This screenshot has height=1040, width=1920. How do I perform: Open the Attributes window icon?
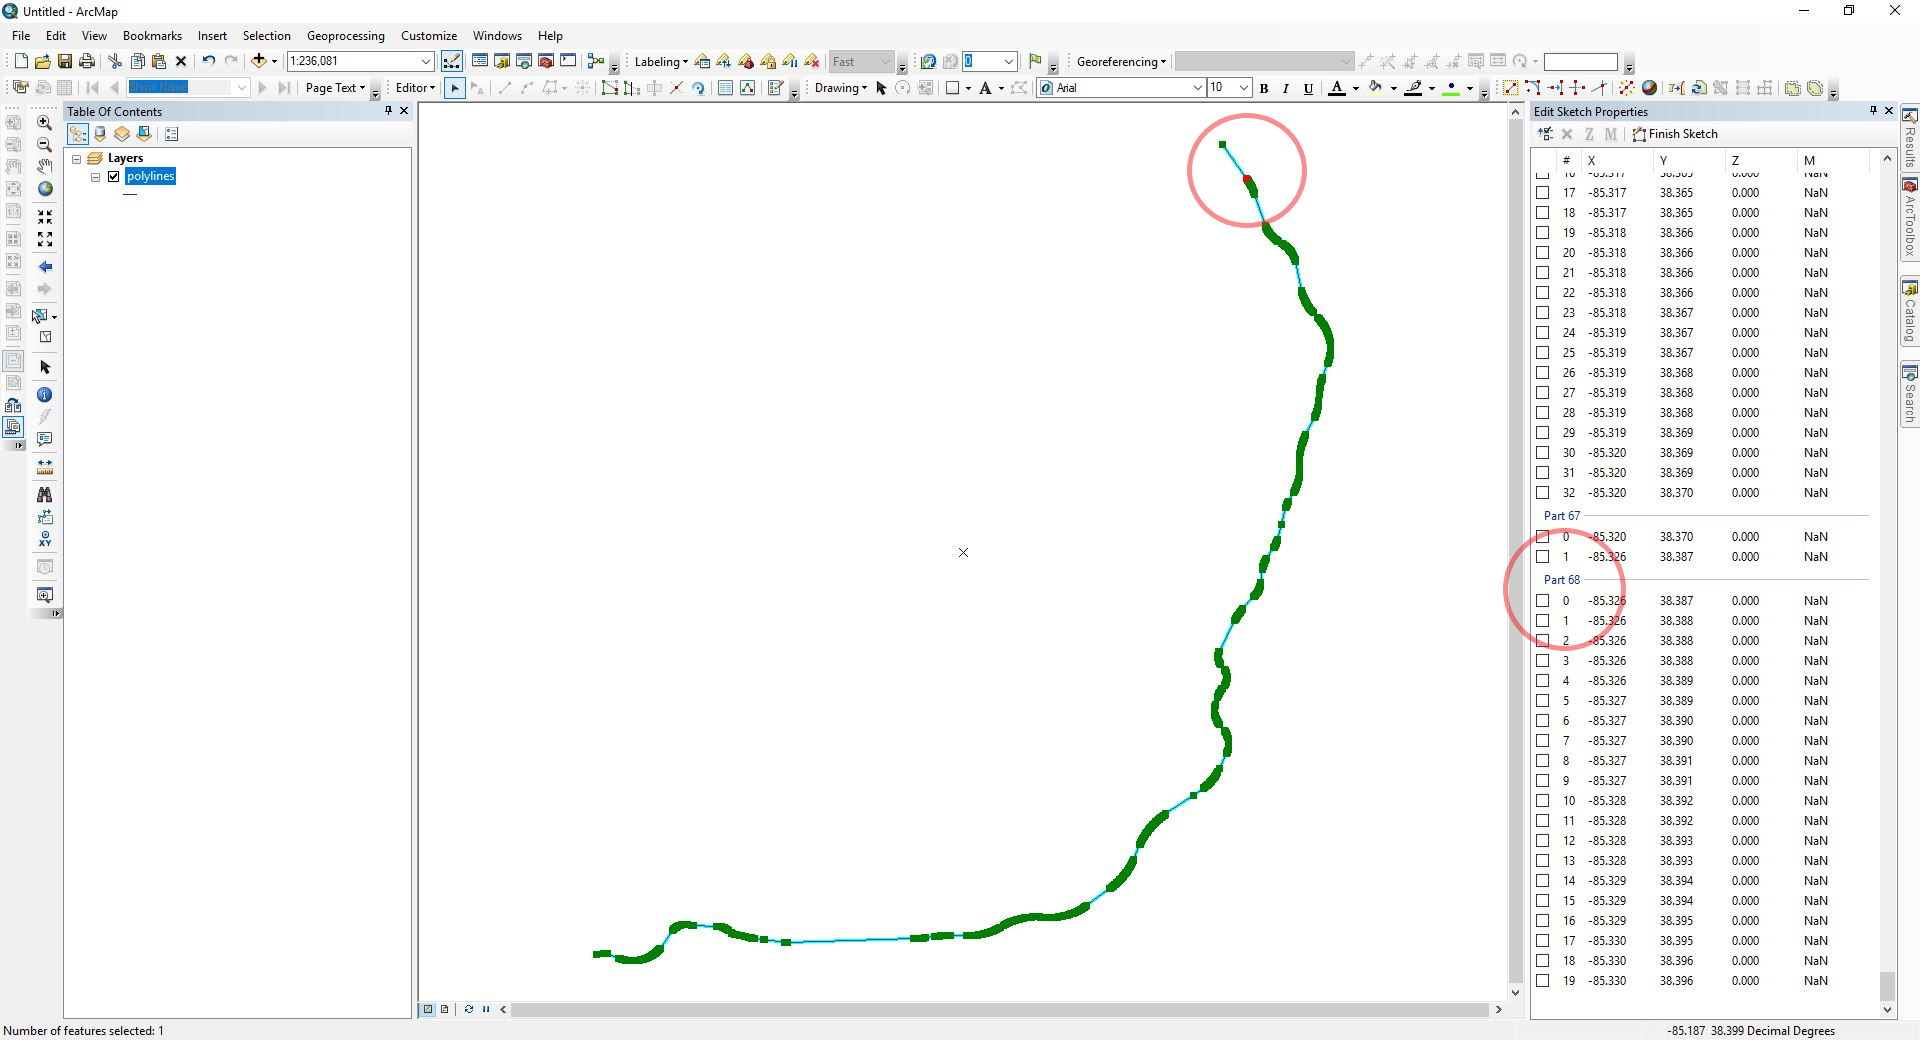[726, 88]
